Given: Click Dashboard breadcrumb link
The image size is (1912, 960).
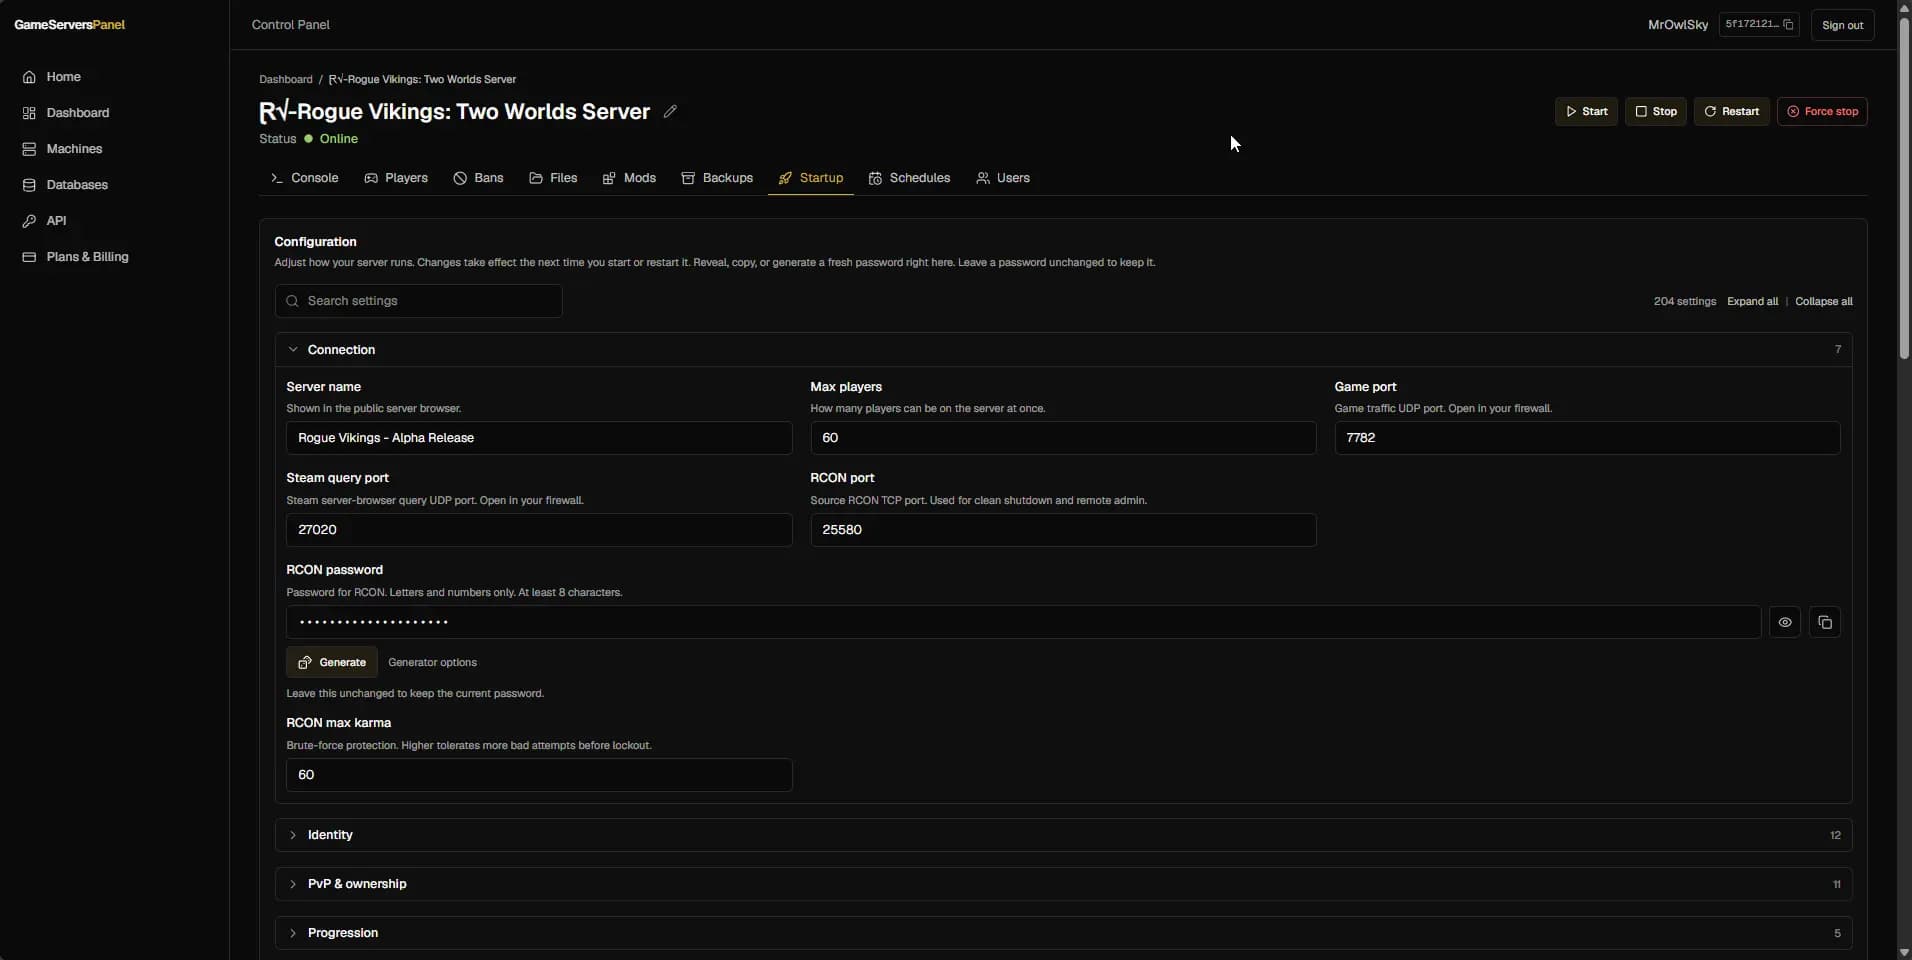Looking at the screenshot, I should click(x=286, y=79).
